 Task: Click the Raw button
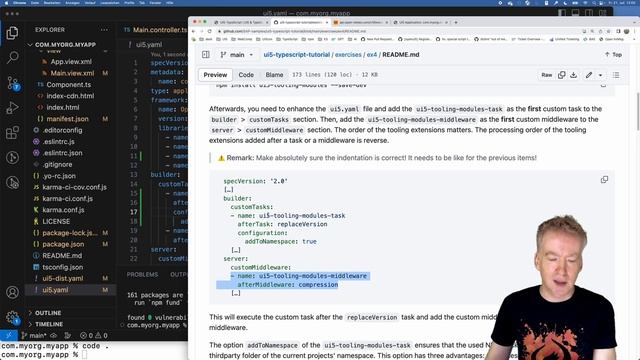[x=547, y=75]
